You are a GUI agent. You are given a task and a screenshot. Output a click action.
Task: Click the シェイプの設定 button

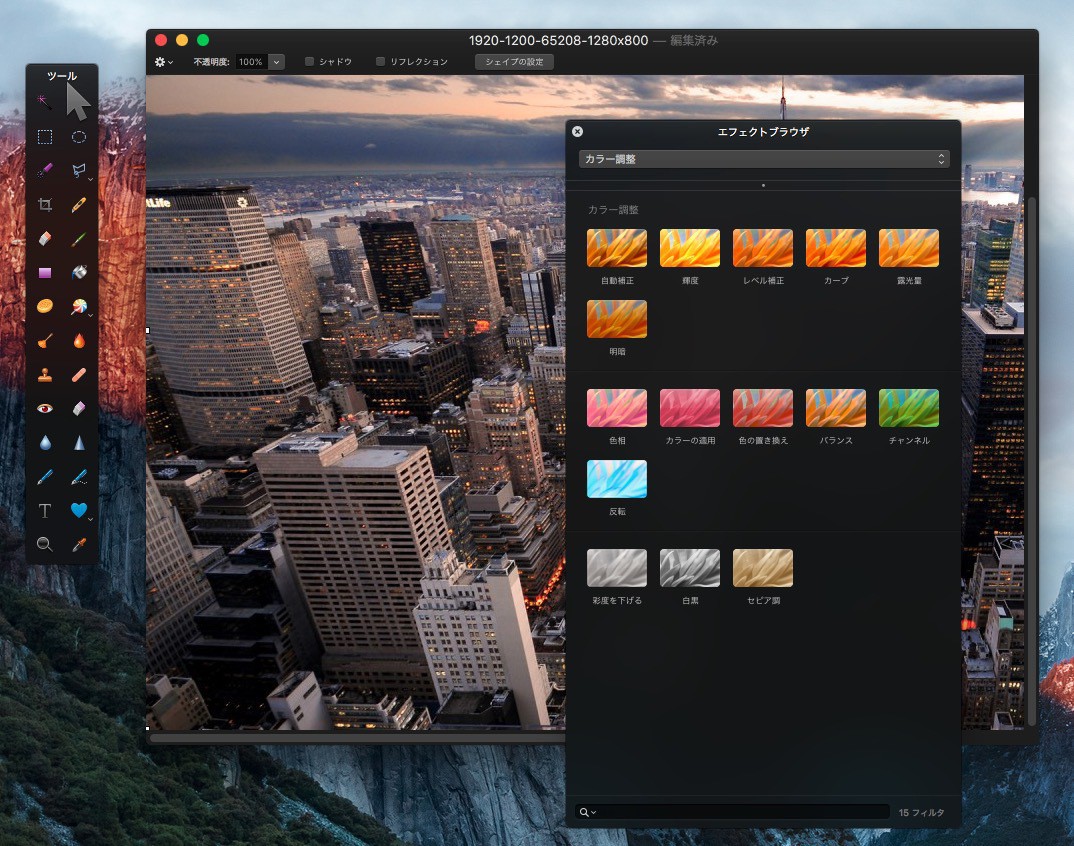click(x=514, y=62)
